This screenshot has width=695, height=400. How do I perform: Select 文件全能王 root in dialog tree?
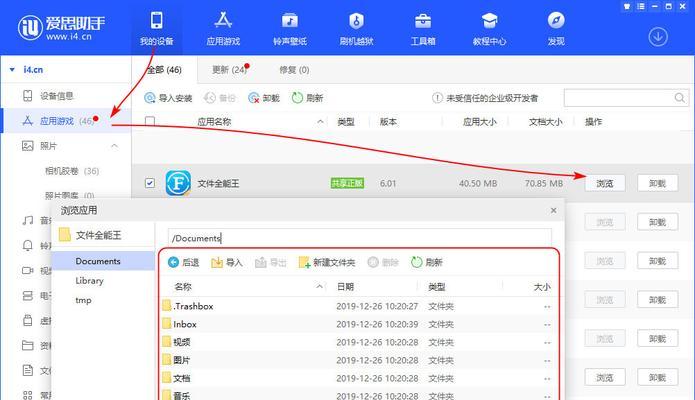tap(90, 235)
